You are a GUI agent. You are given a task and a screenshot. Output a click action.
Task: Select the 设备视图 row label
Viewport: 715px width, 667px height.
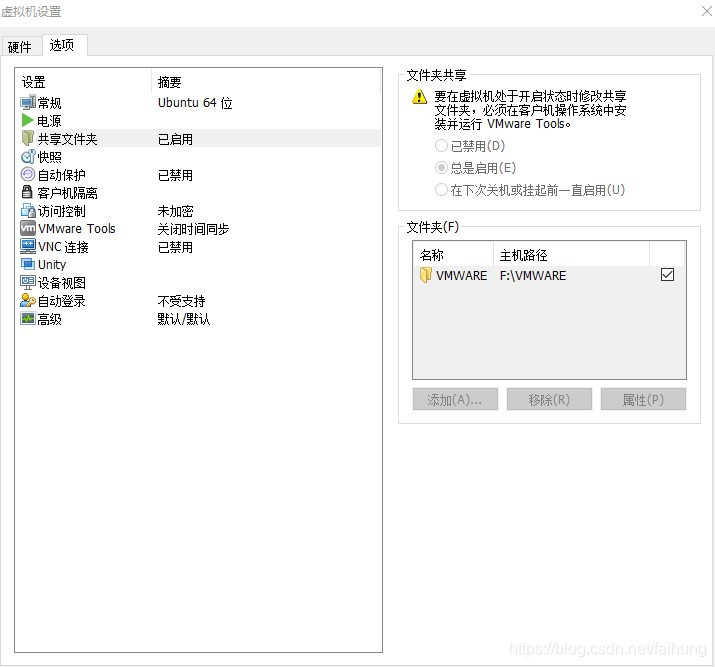pos(62,283)
